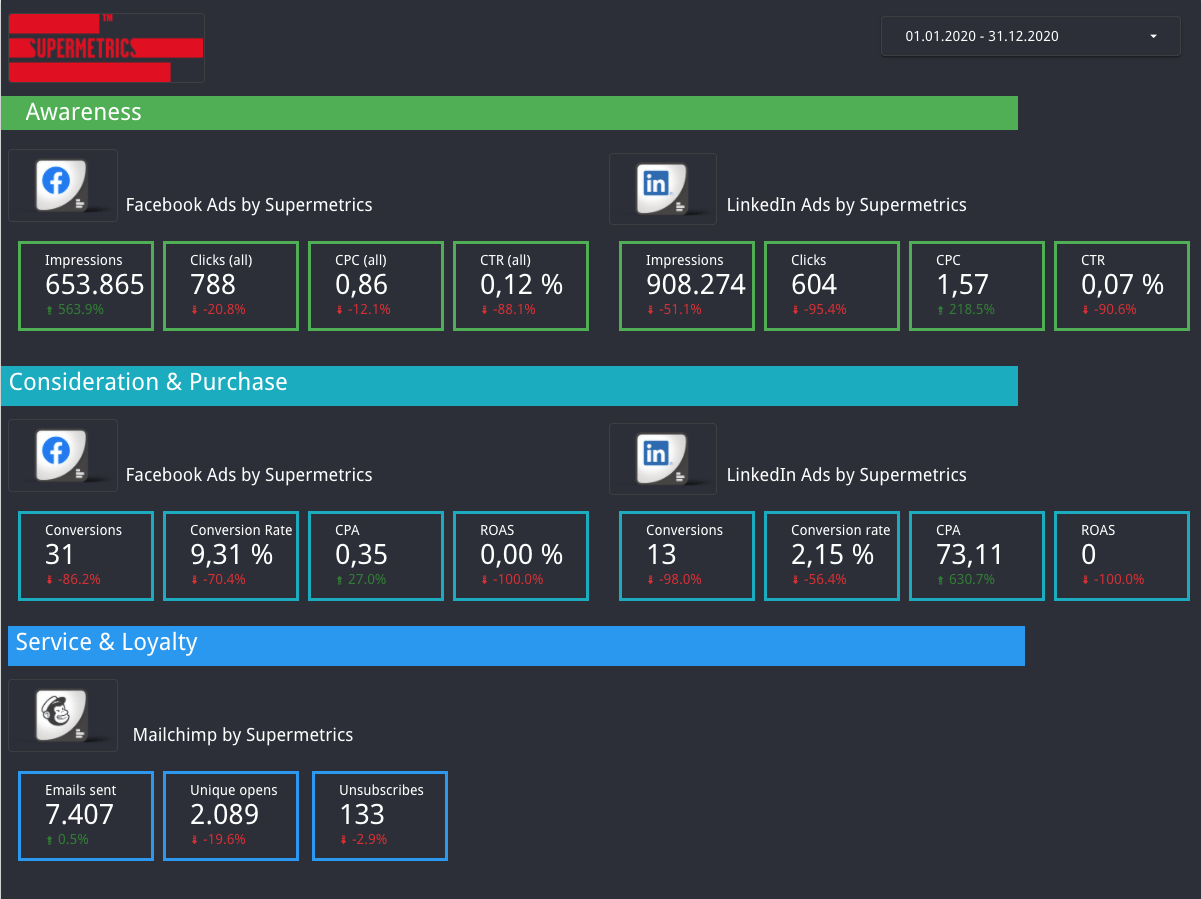Select LinkedIn ROAS scorecard 0

click(x=1122, y=556)
